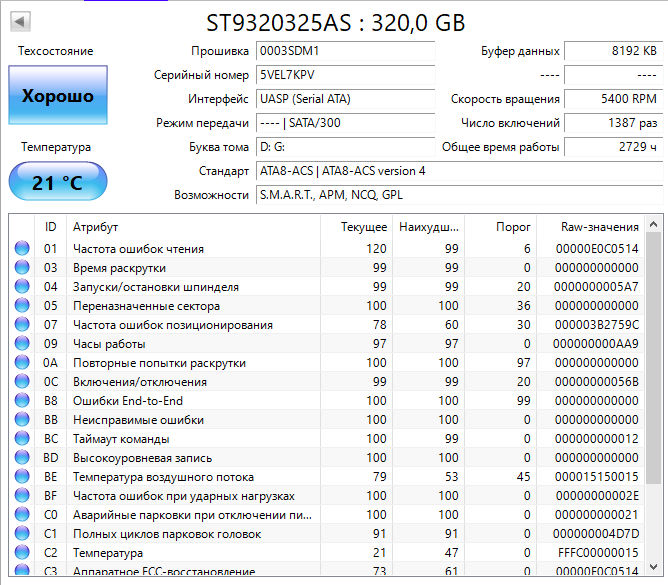Click status orb for attribute BE airflow temperature

tap(22, 477)
